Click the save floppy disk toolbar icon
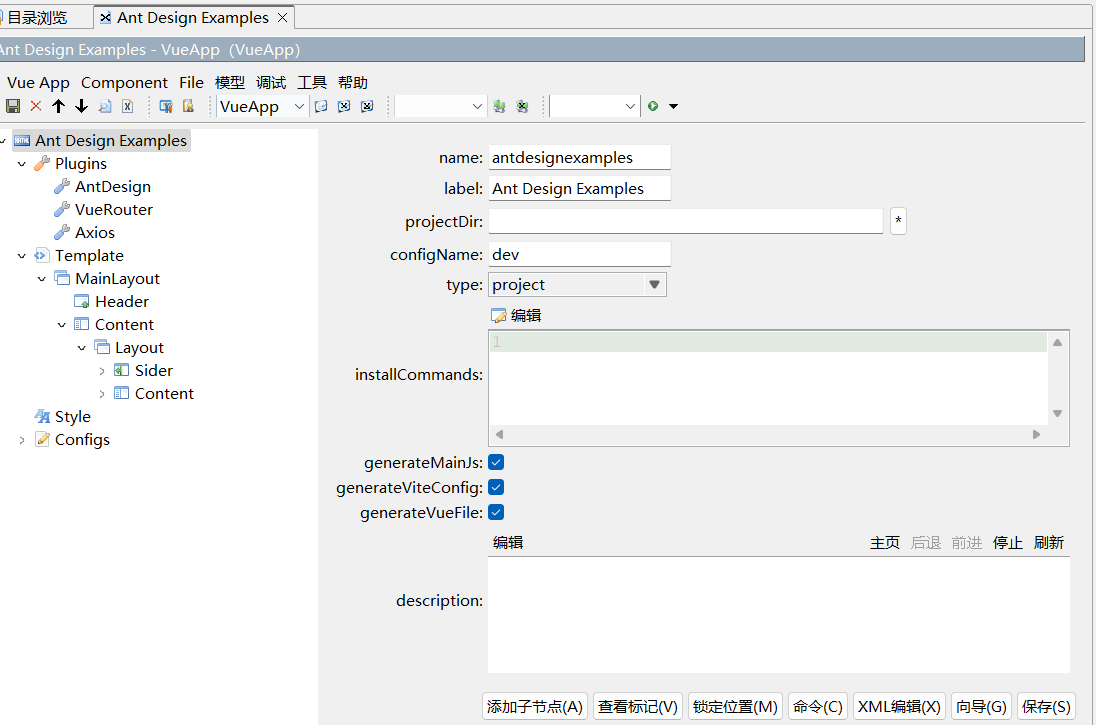The width and height of the screenshot is (1096, 725). 13,106
